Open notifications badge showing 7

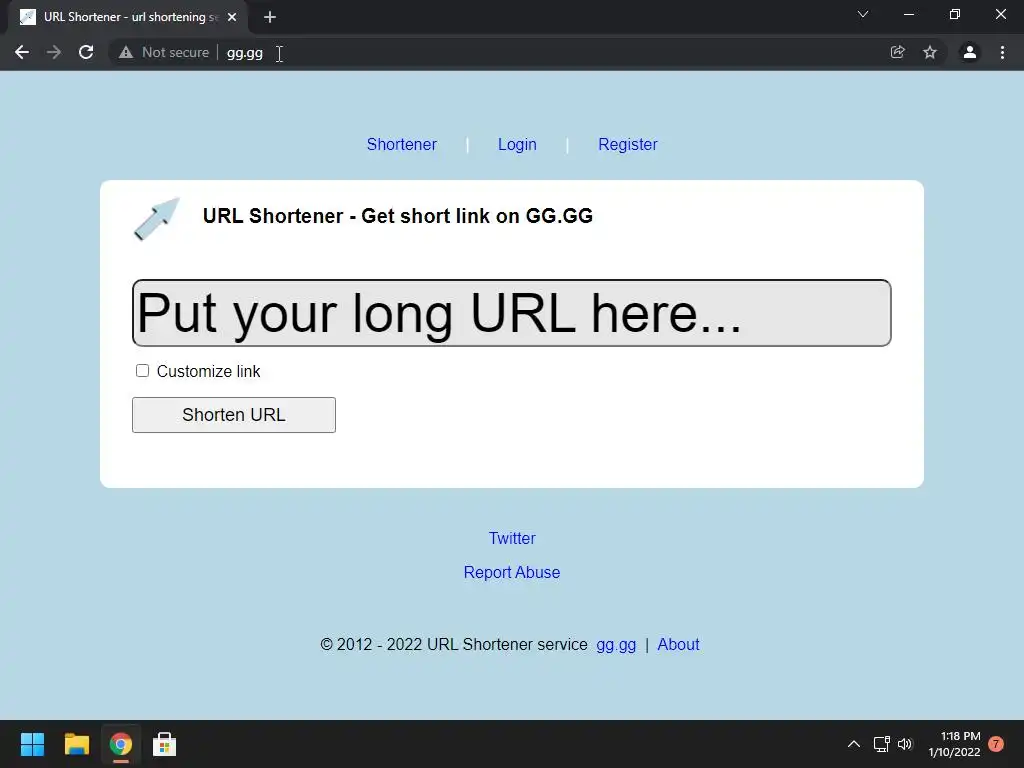(996, 744)
